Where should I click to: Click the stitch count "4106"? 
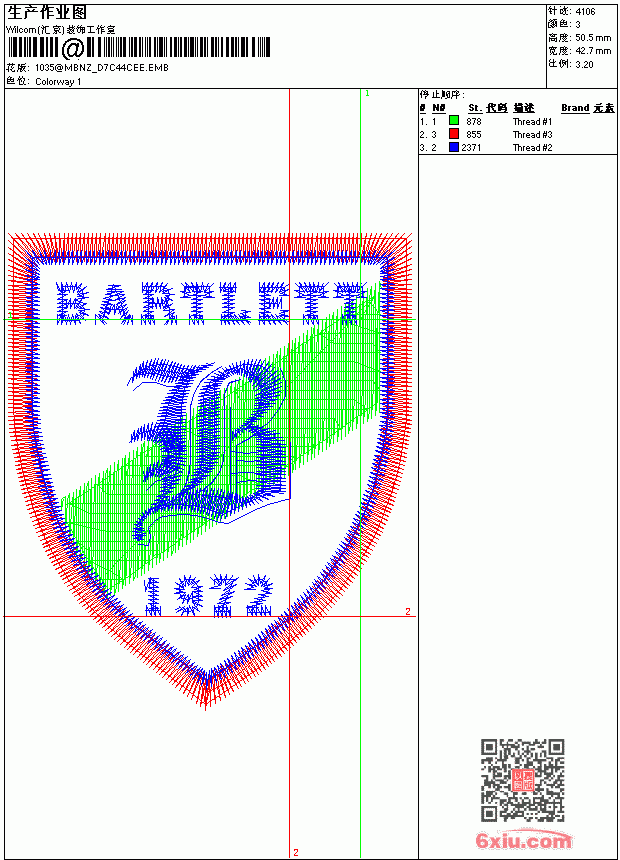coord(585,11)
